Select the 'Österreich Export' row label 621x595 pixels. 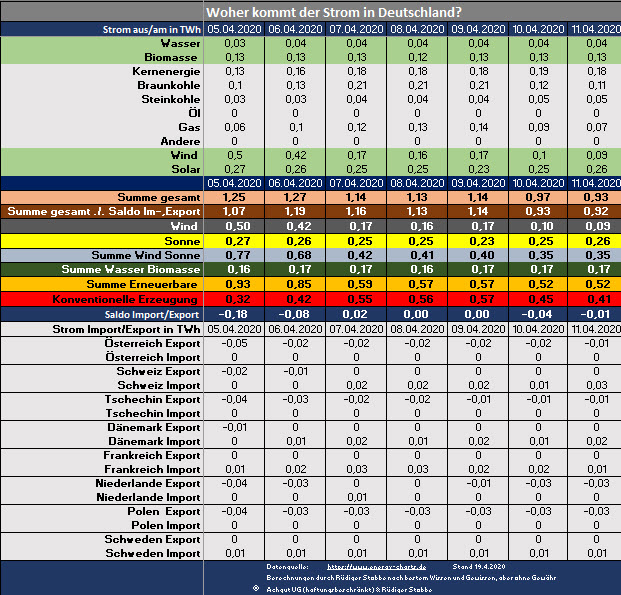tap(152, 343)
